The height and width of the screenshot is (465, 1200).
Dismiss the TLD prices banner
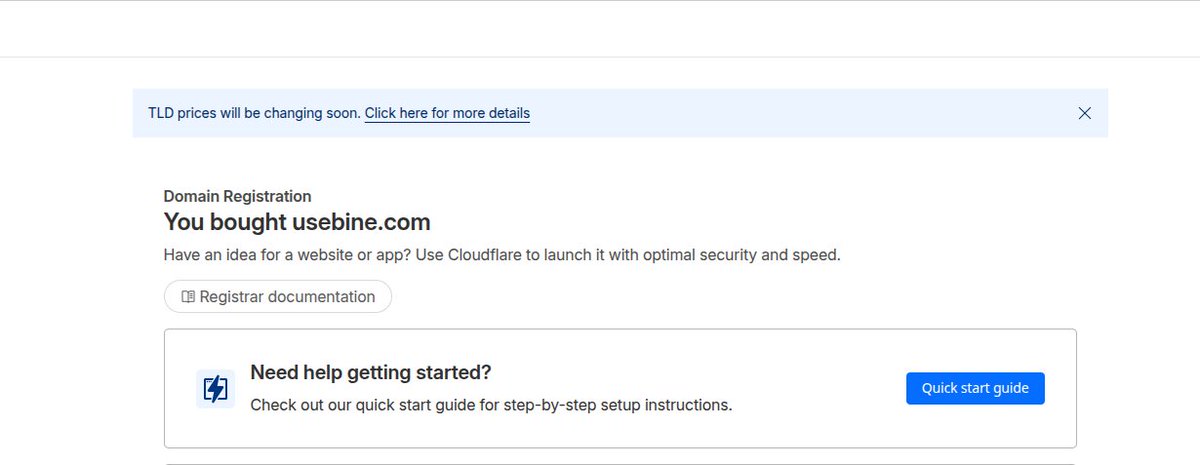(x=1084, y=113)
